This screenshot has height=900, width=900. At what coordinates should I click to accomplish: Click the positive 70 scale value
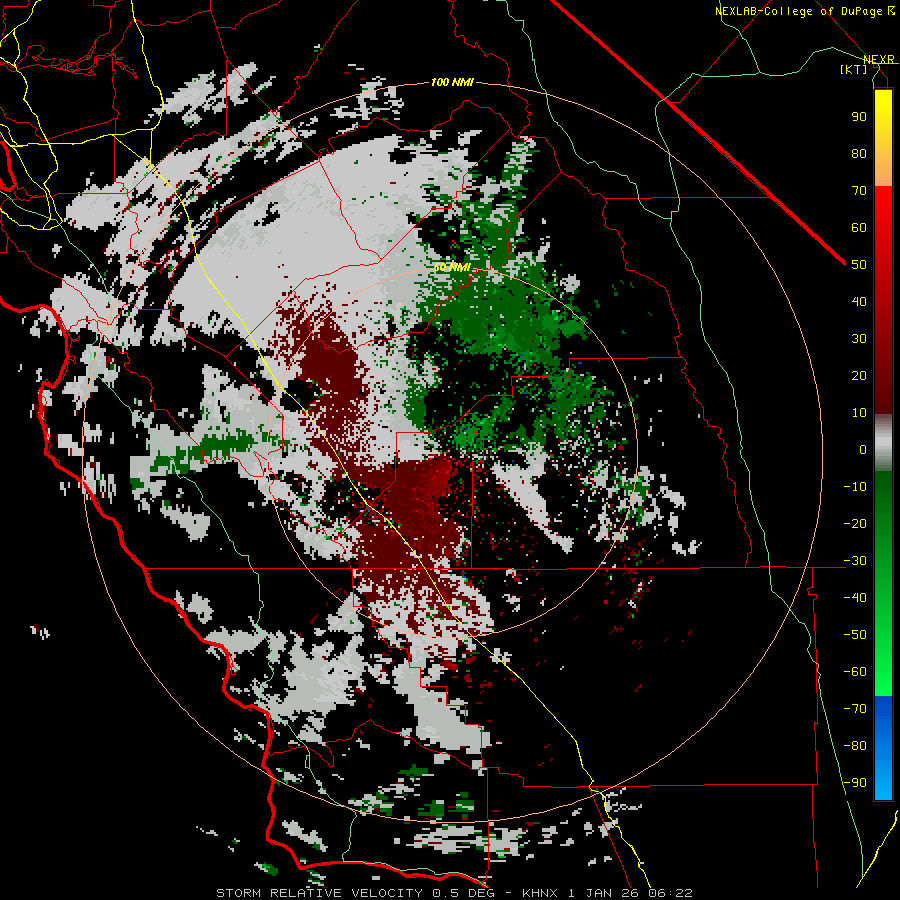pyautogui.click(x=859, y=191)
